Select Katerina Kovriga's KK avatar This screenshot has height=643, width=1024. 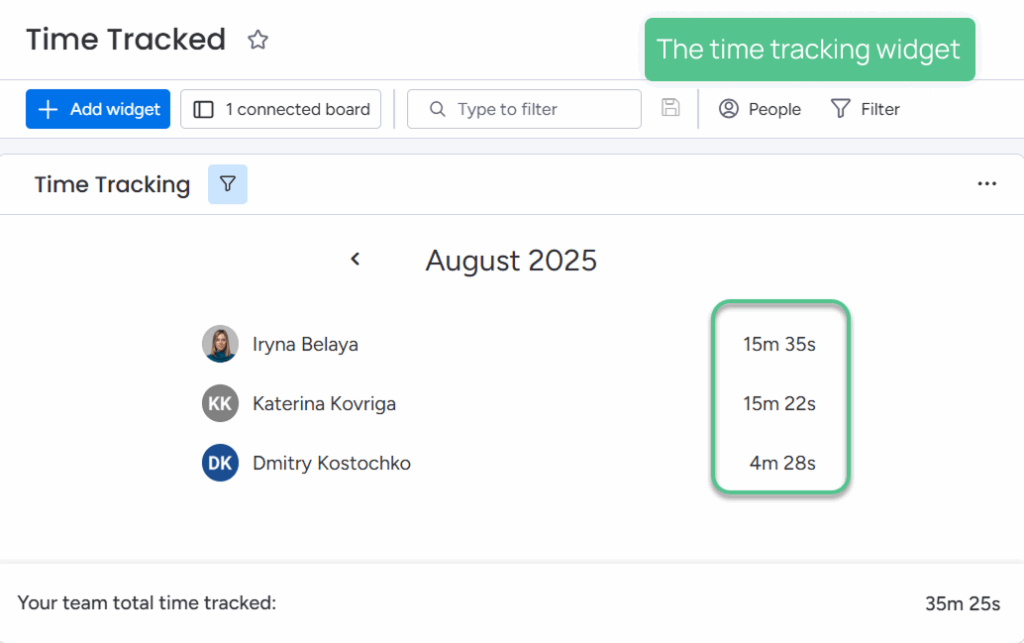point(220,403)
